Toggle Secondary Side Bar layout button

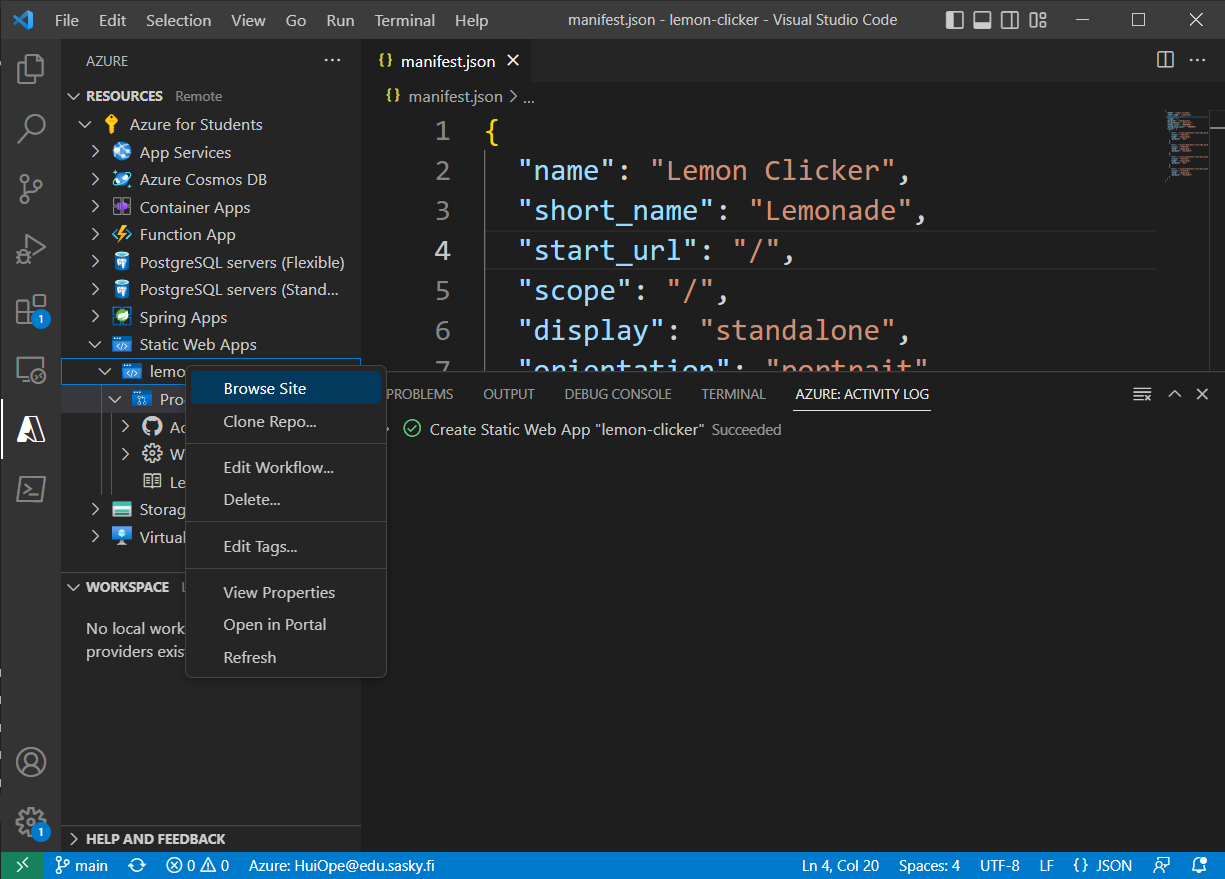point(1011,20)
